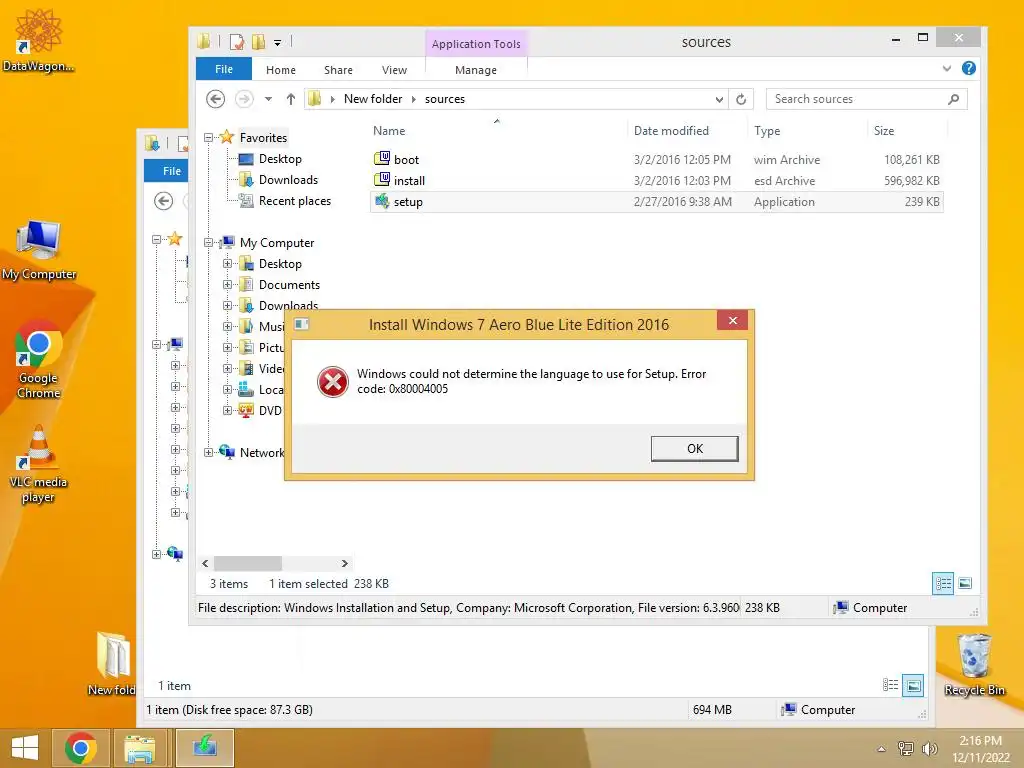Screen dimensions: 1024x768
Task: Sort by the Name column header
Action: 389,131
